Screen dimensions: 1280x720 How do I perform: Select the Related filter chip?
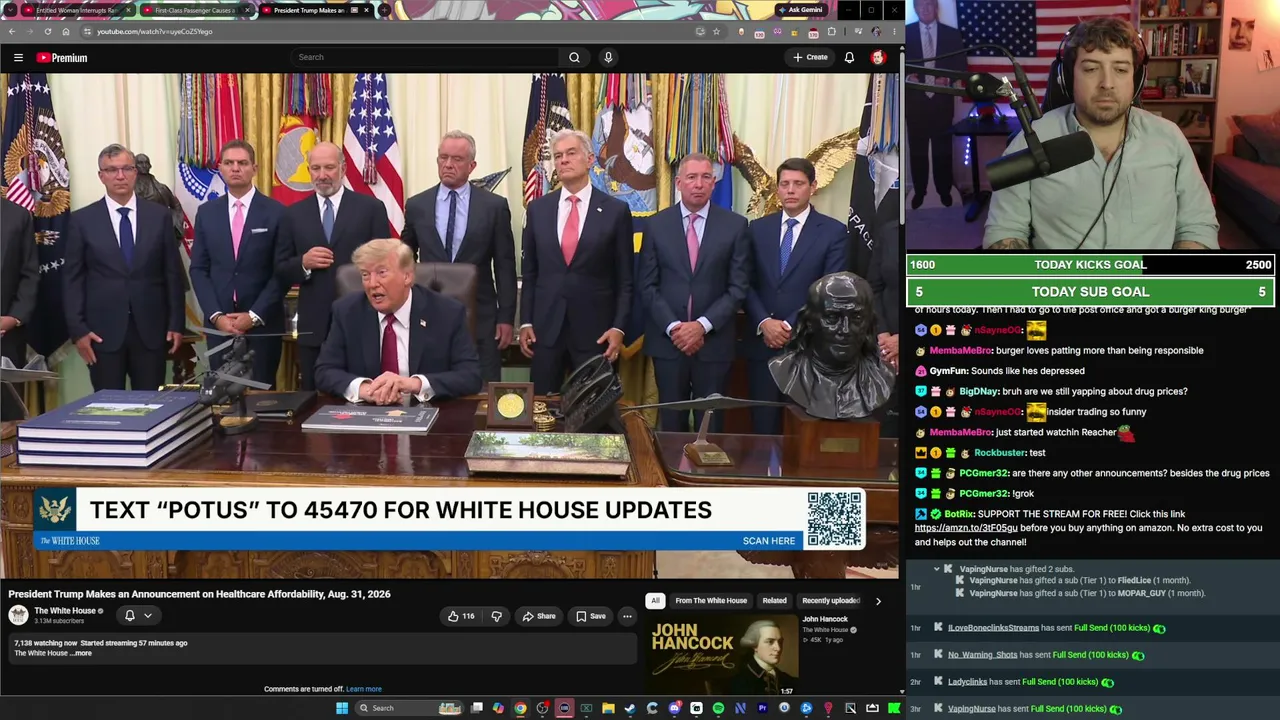click(x=775, y=601)
